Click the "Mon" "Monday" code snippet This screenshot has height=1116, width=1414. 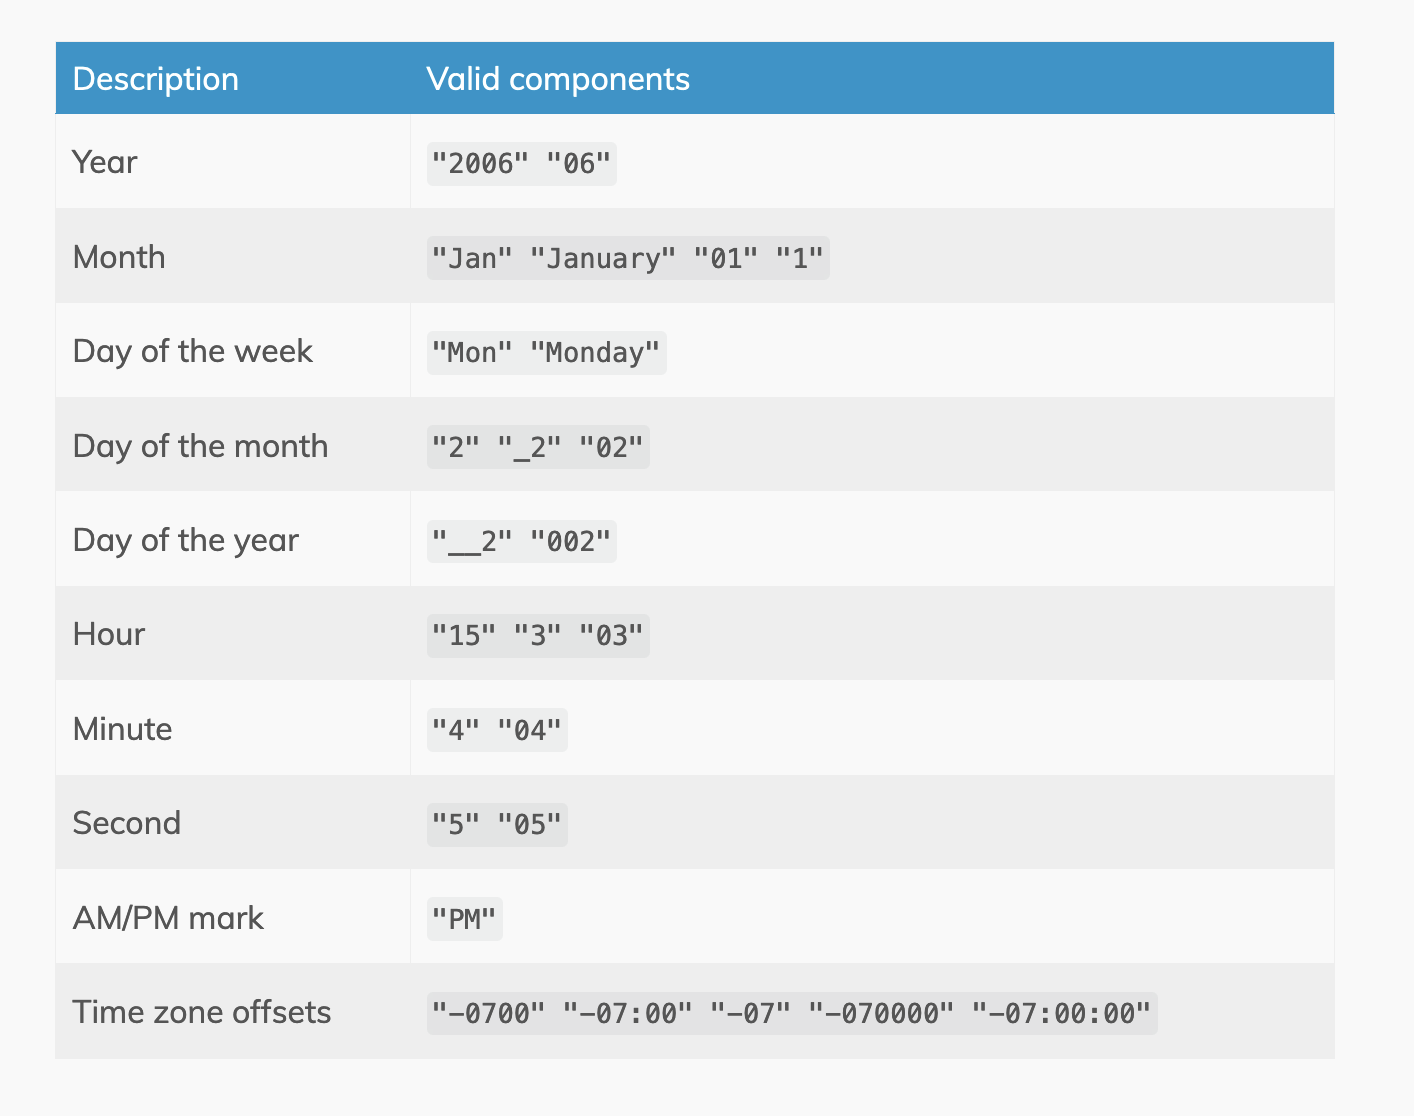[546, 353]
